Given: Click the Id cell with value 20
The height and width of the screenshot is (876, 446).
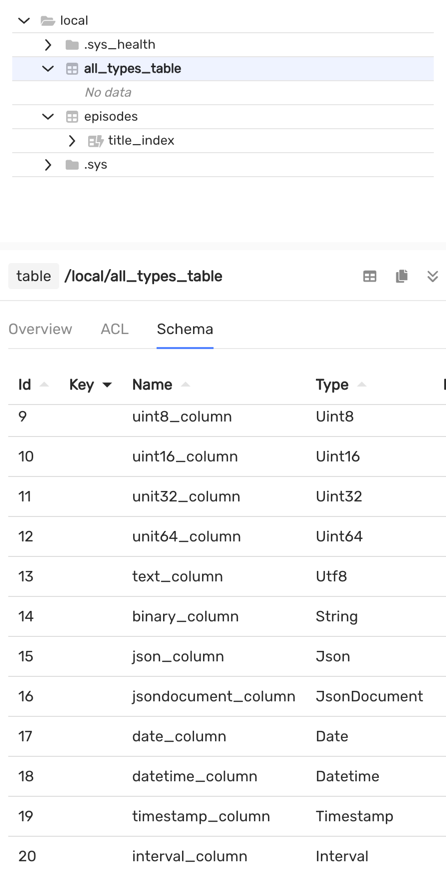Looking at the screenshot, I should 26,856.
